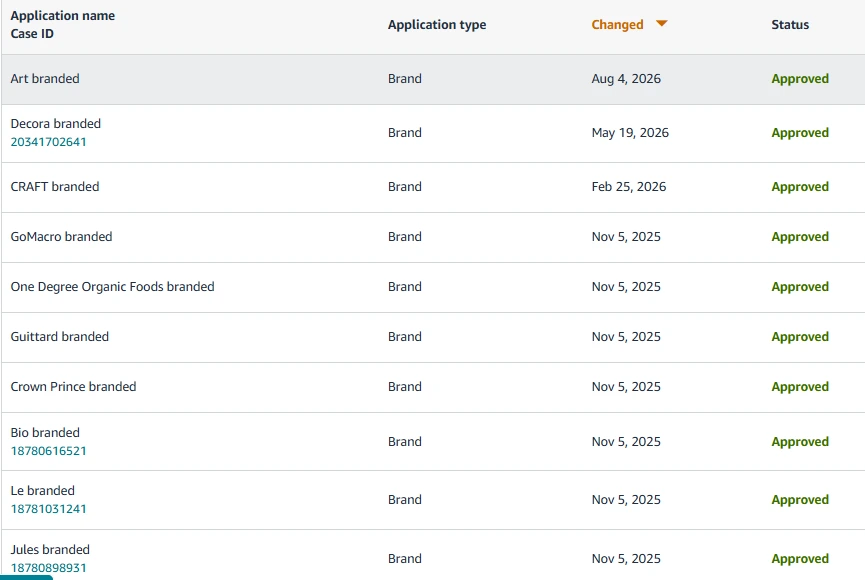865x580 pixels.
Task: Click Brand type in GoMacro branded row
Action: (x=404, y=237)
